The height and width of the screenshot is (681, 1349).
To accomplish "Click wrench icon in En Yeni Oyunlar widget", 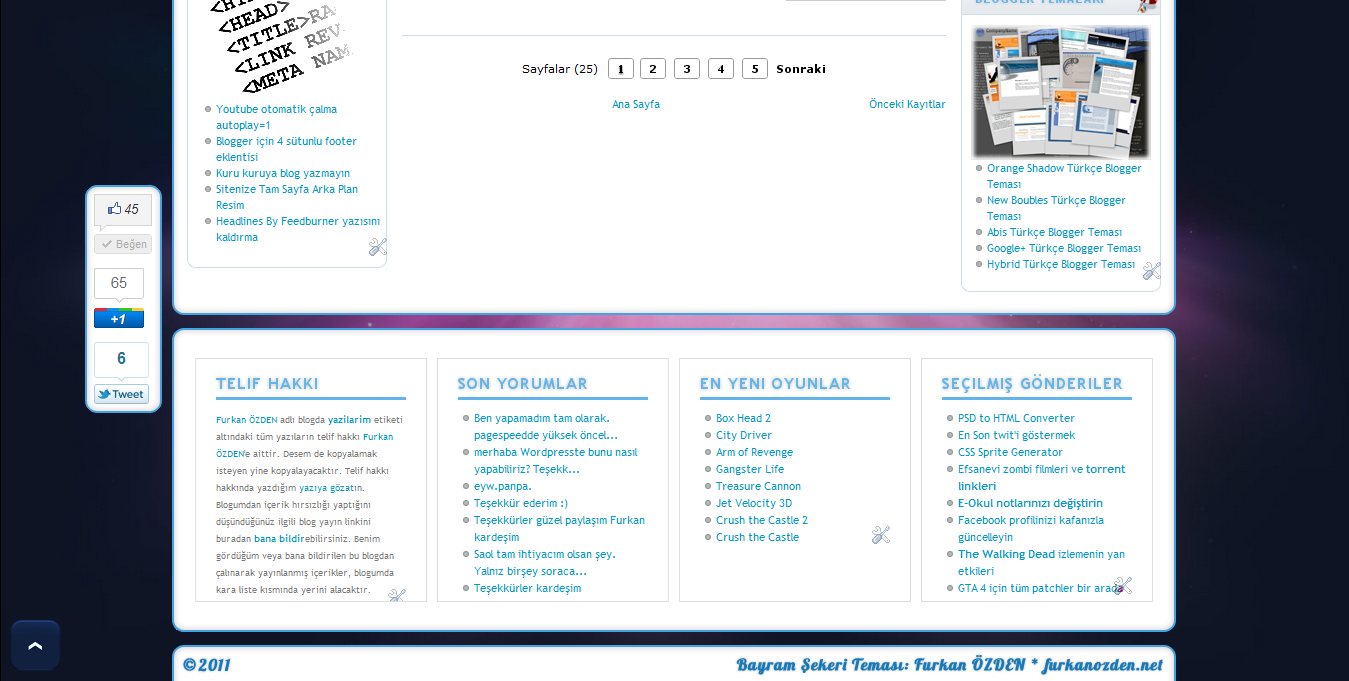I will point(880,535).
